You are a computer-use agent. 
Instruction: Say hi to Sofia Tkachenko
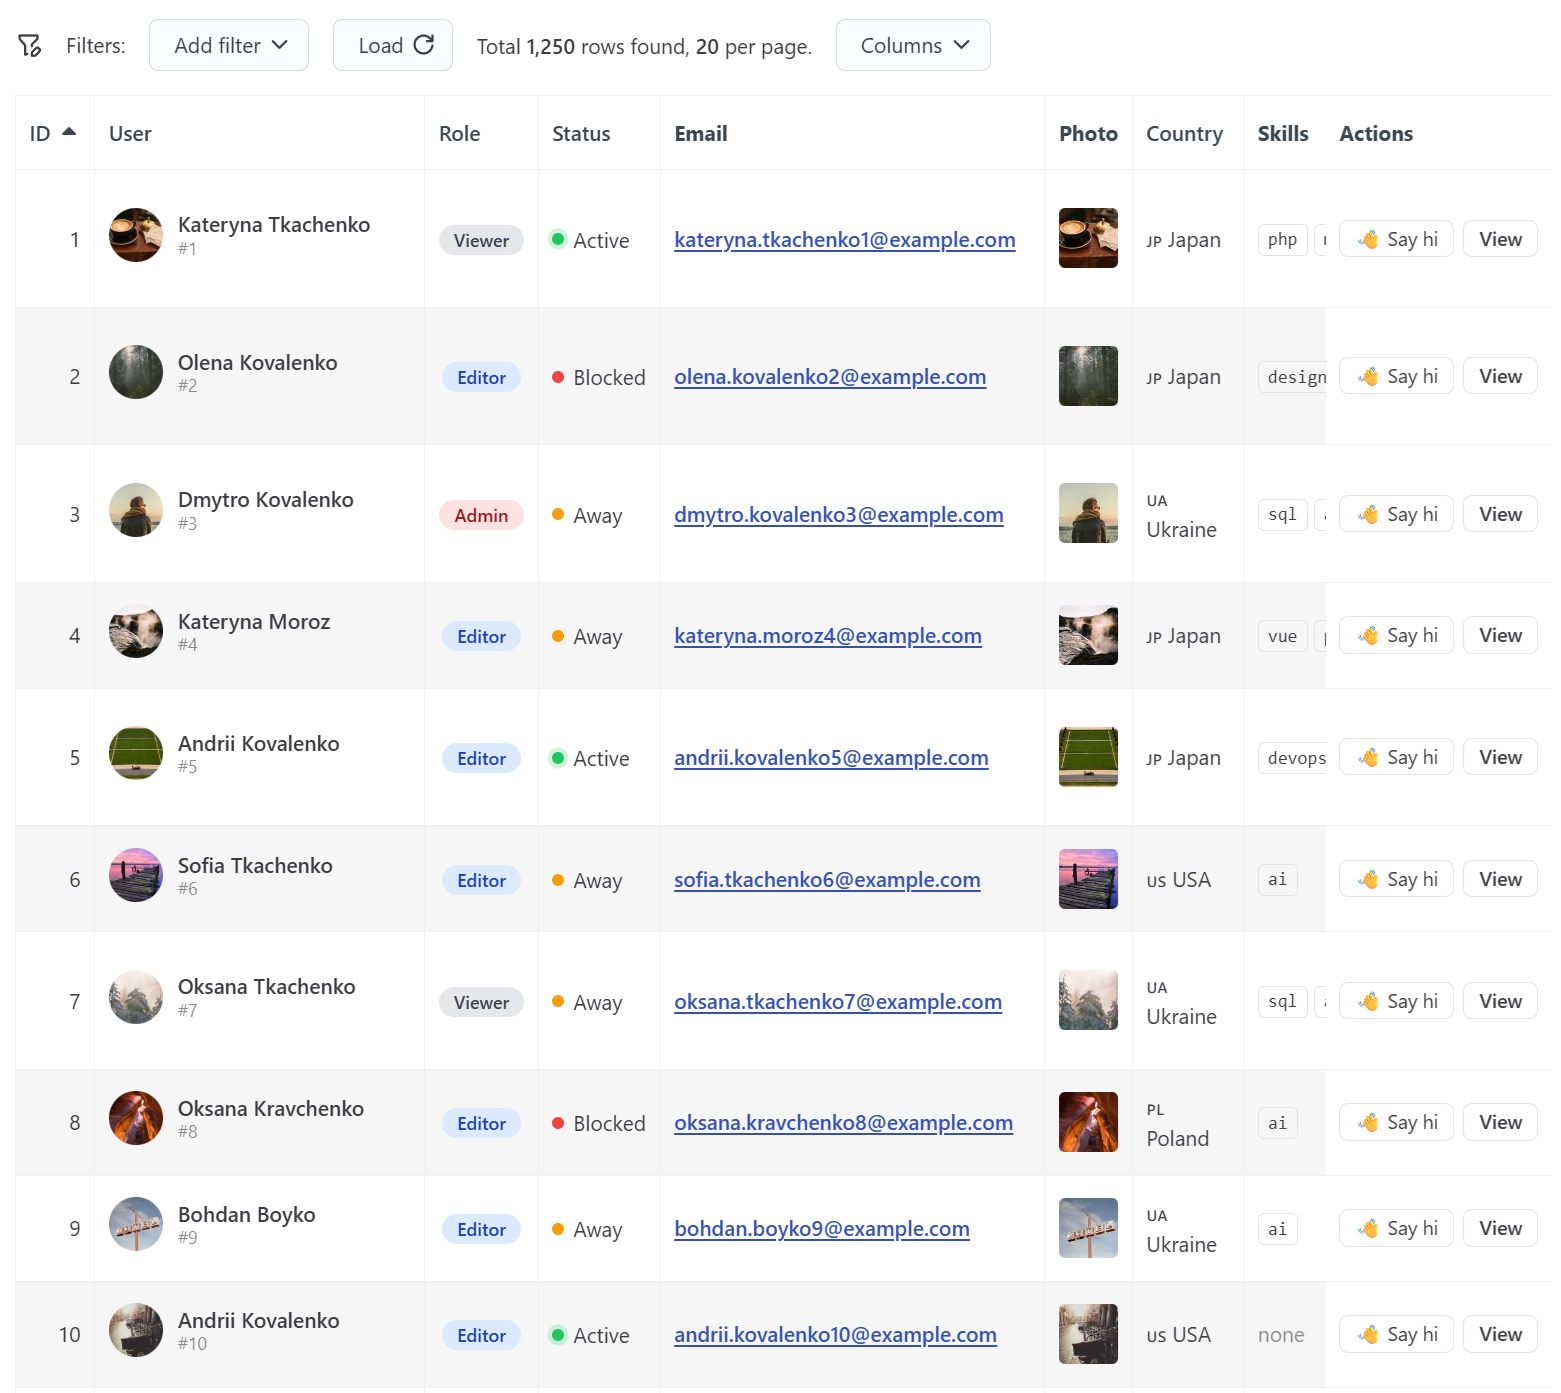1396,879
